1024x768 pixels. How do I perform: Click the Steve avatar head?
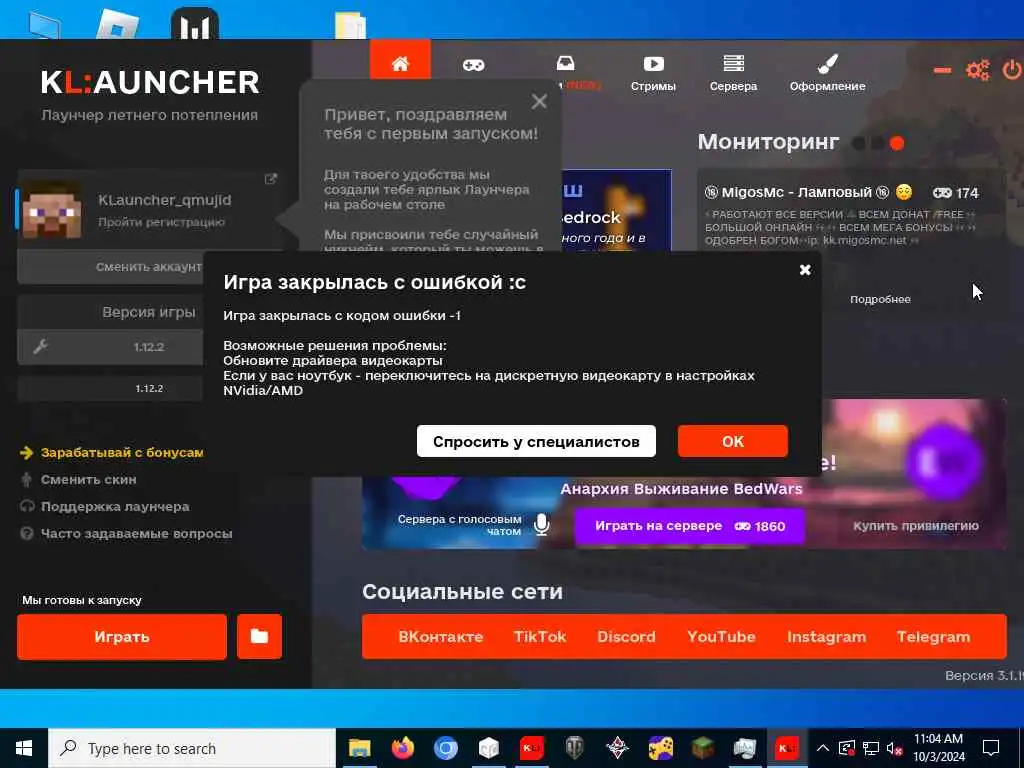click(x=52, y=209)
